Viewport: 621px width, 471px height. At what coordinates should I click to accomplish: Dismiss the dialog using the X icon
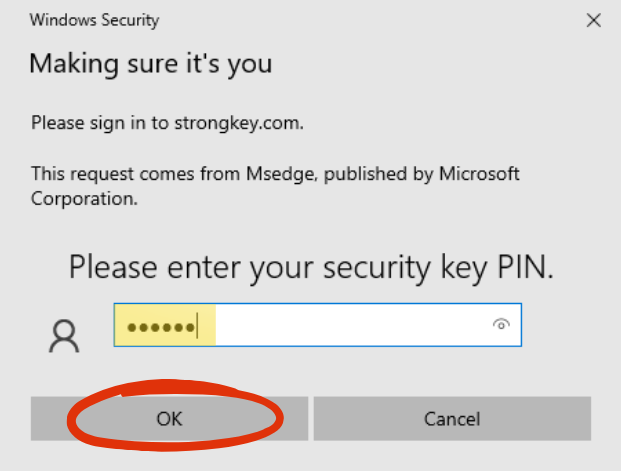[x=594, y=20]
